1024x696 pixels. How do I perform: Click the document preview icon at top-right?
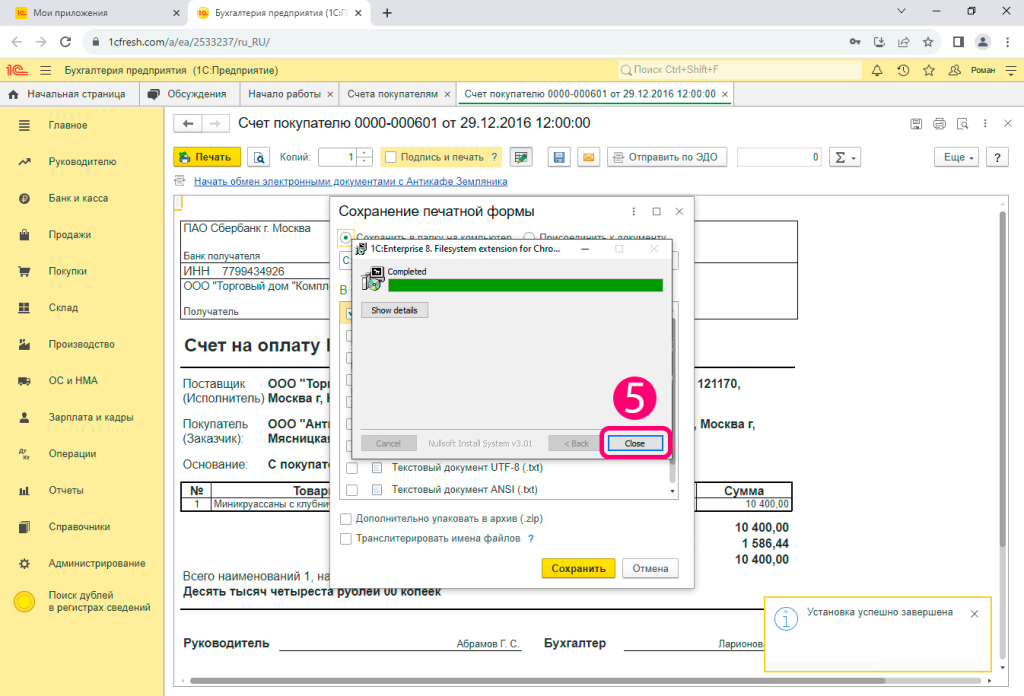pyautogui.click(x=962, y=123)
